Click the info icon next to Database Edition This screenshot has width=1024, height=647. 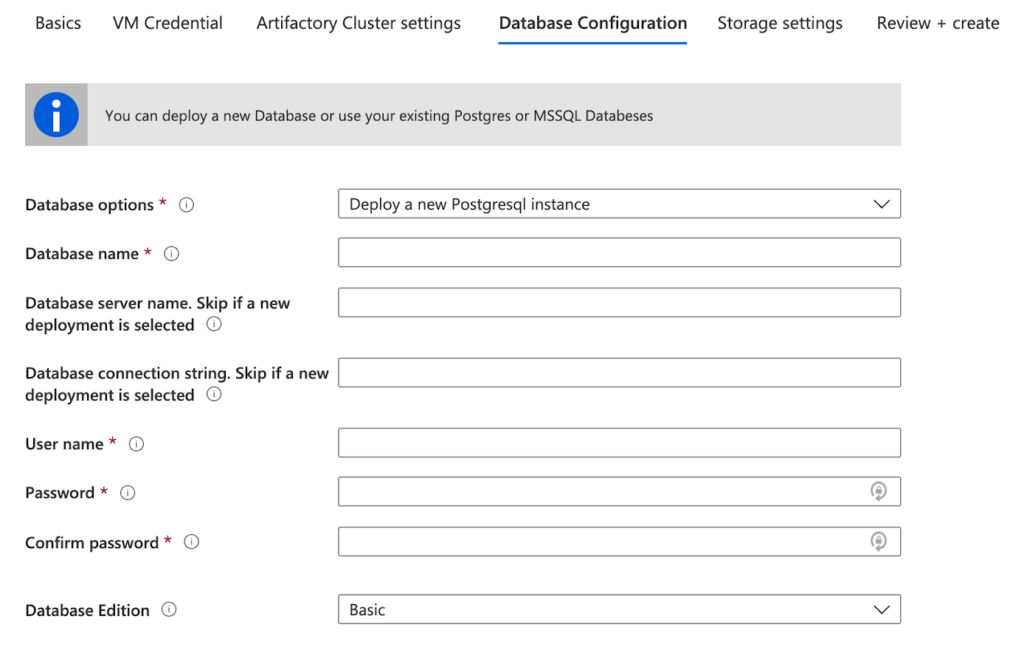point(169,610)
